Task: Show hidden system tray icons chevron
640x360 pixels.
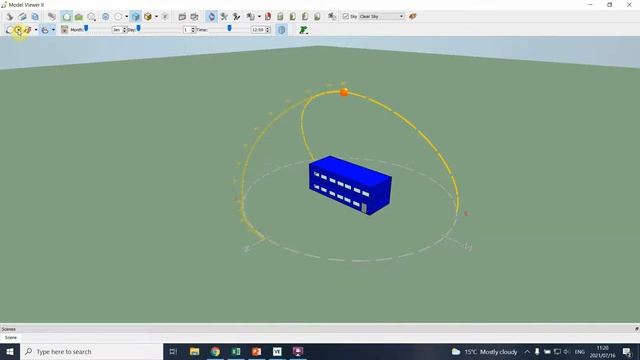Action: 527,351
